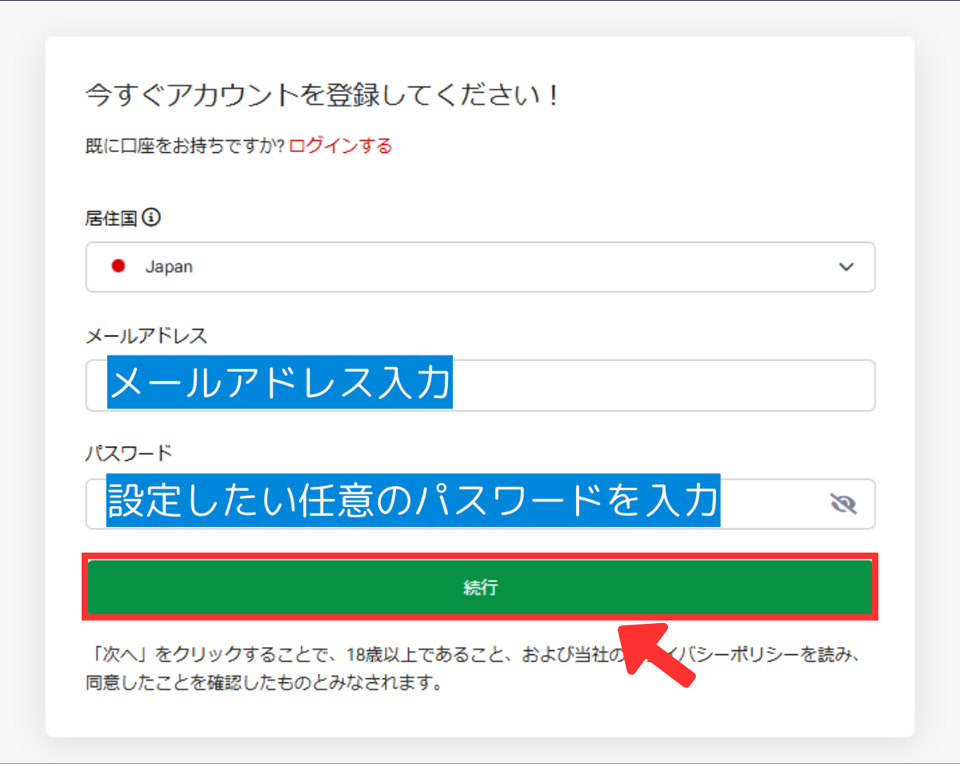Click the green 続行 button
The image size is (960, 764).
(480, 586)
